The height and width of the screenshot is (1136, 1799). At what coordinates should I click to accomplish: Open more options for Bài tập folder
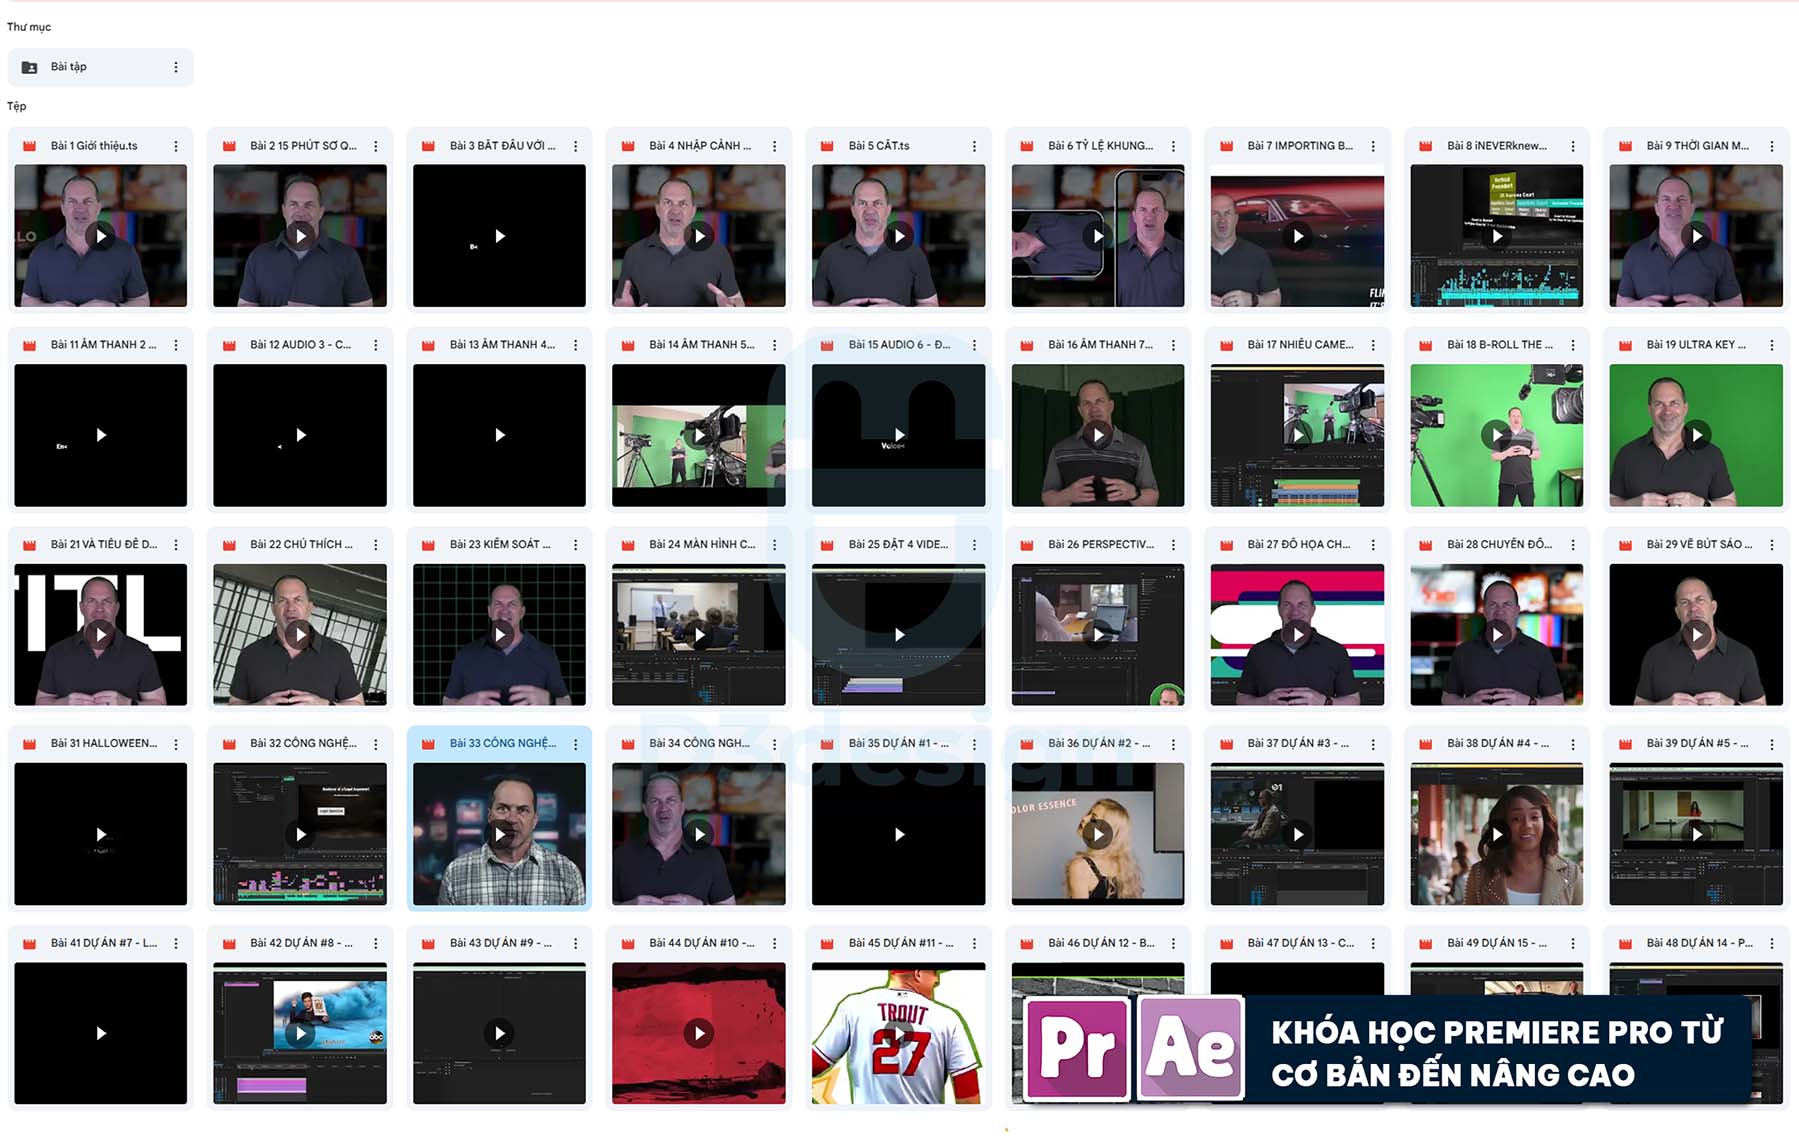pyautogui.click(x=176, y=67)
